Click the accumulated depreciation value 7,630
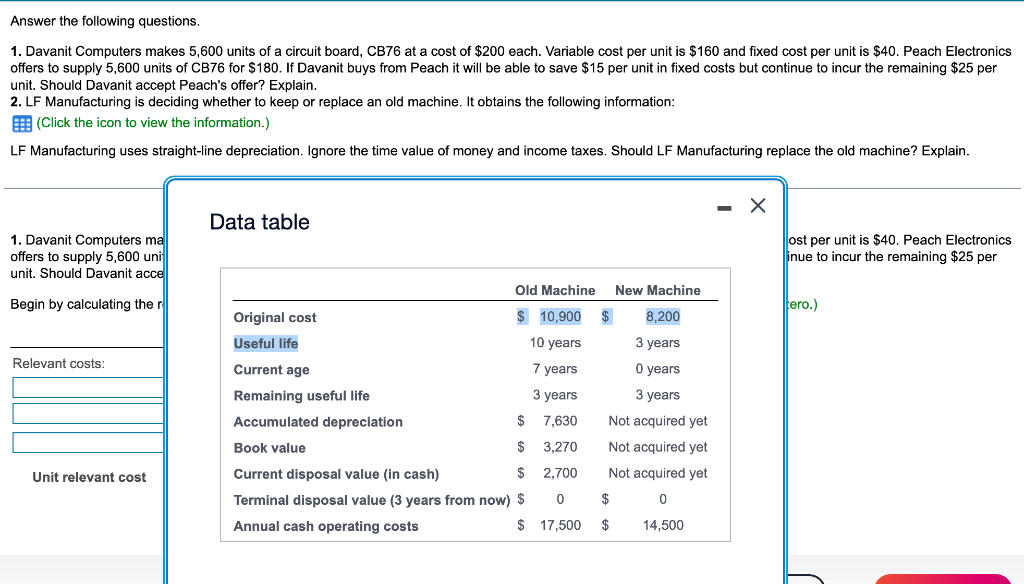1024x584 pixels. 560,421
